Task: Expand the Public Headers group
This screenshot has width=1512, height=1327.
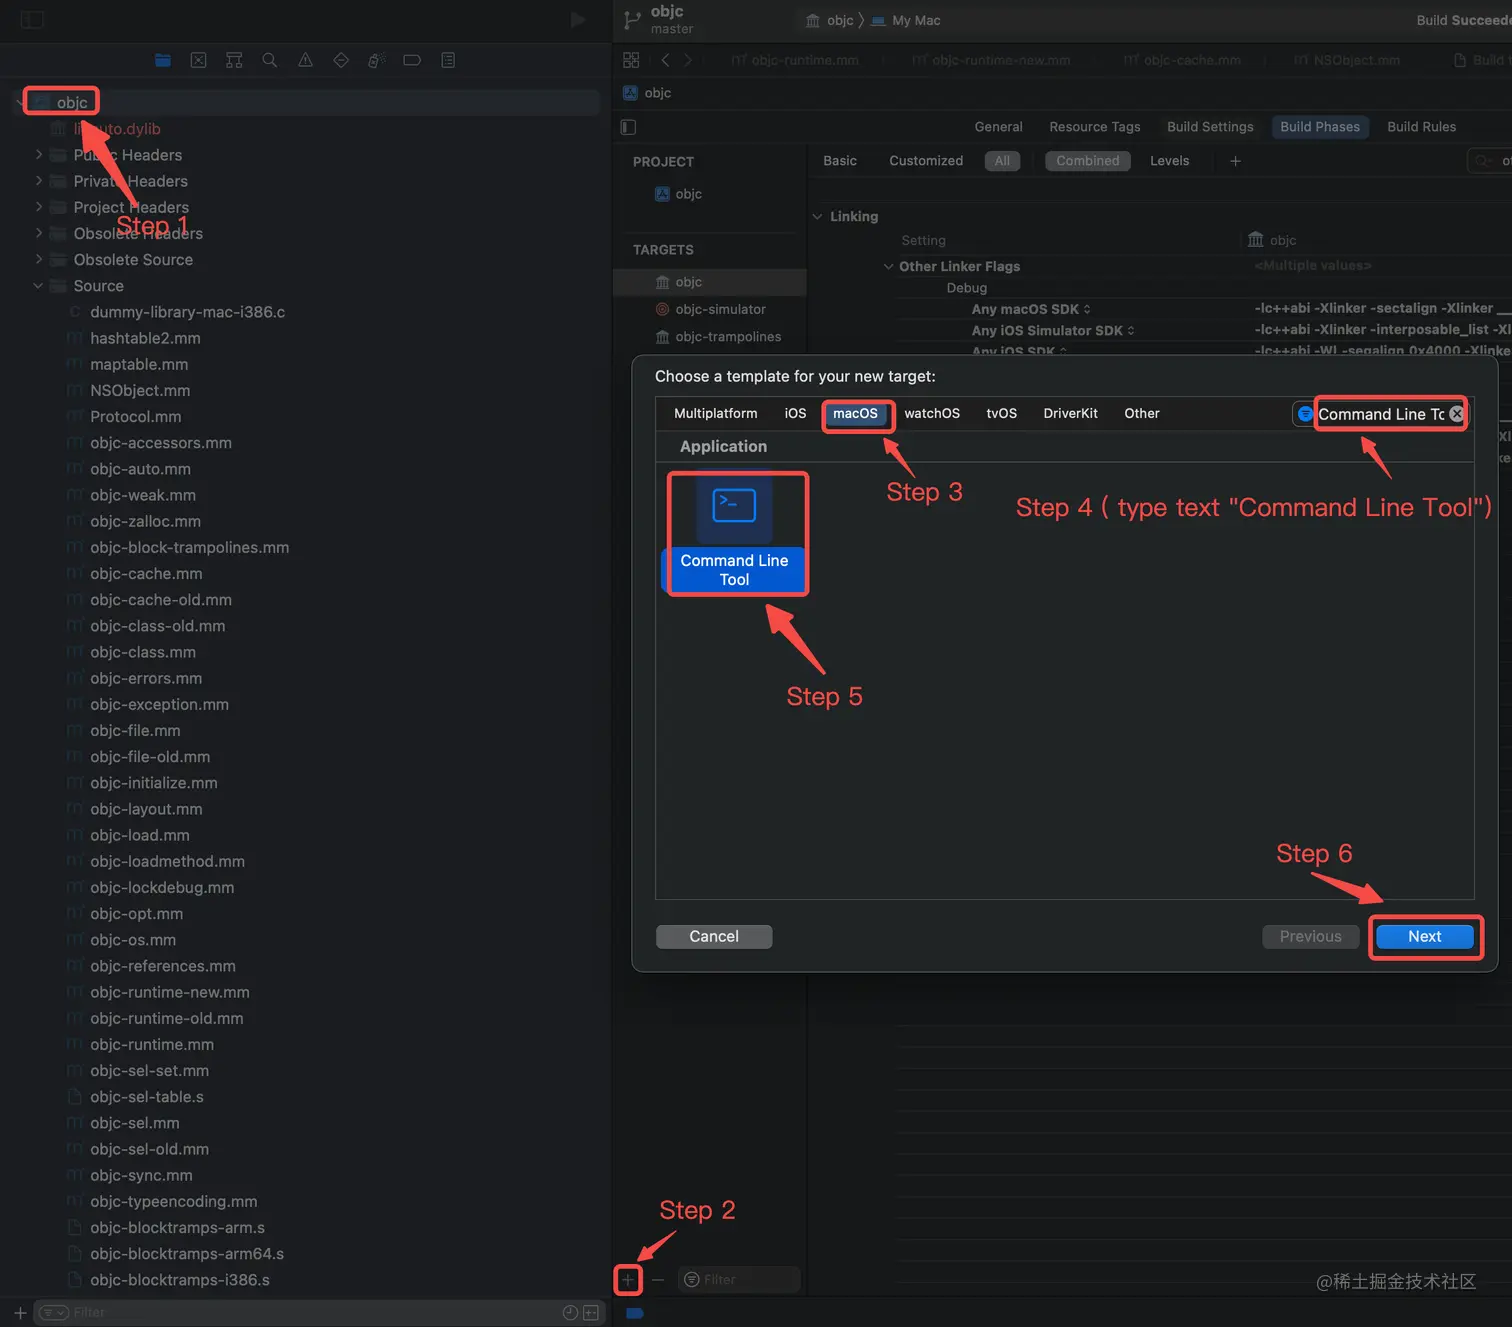Action: (x=39, y=155)
